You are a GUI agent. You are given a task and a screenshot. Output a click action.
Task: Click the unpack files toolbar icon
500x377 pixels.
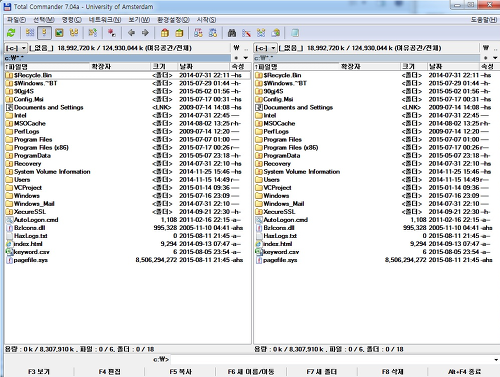(x=179, y=33)
